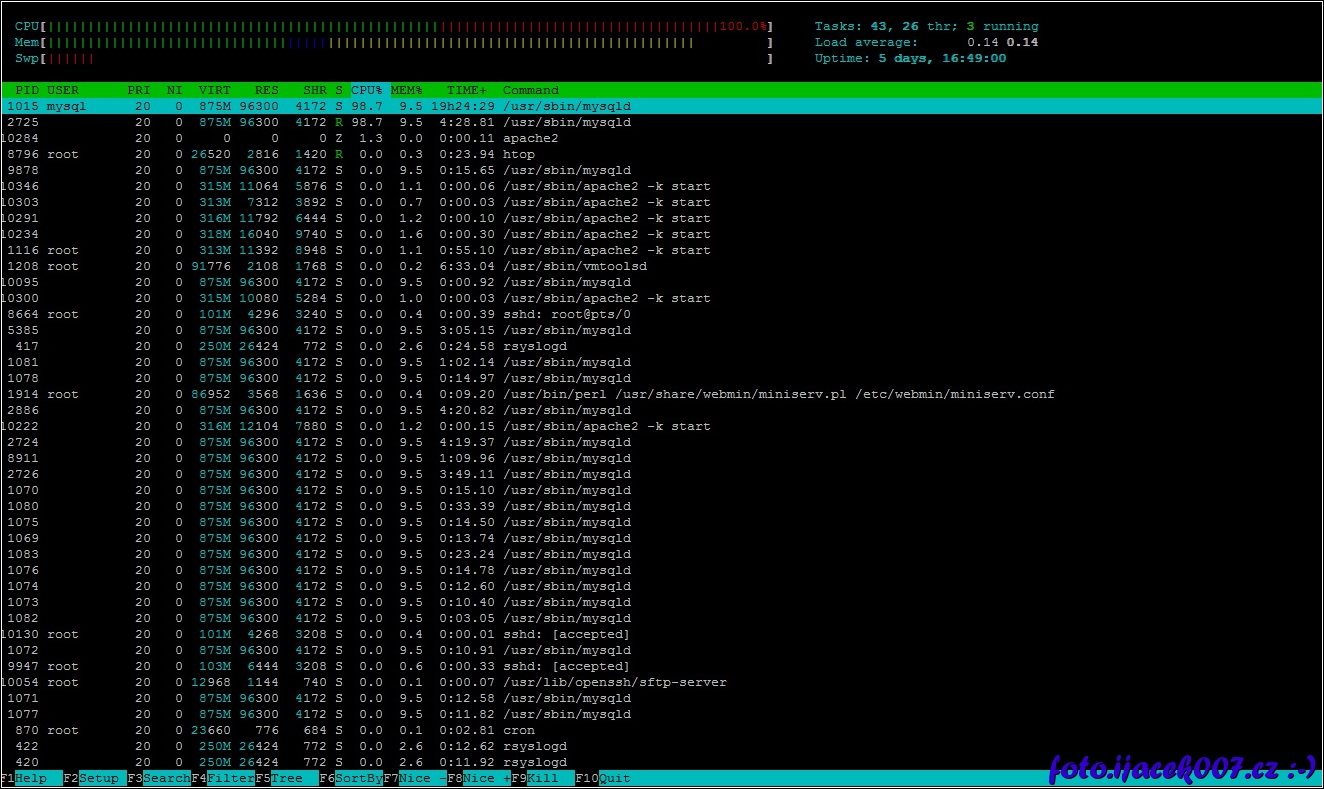The width and height of the screenshot is (1324, 789).
Task: Click the PID column header
Action: pos(27,90)
